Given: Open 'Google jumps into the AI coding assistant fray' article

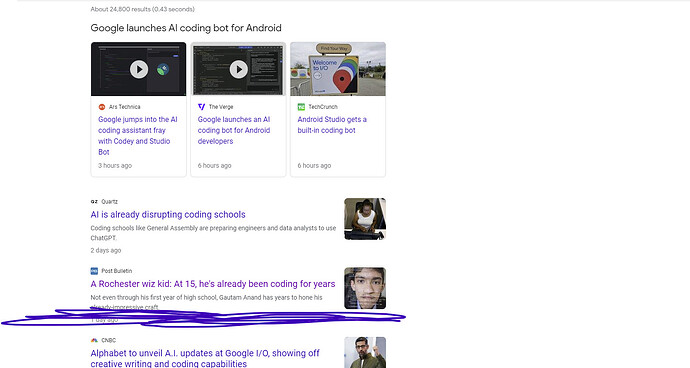Looking at the screenshot, I should pyautogui.click(x=138, y=136).
